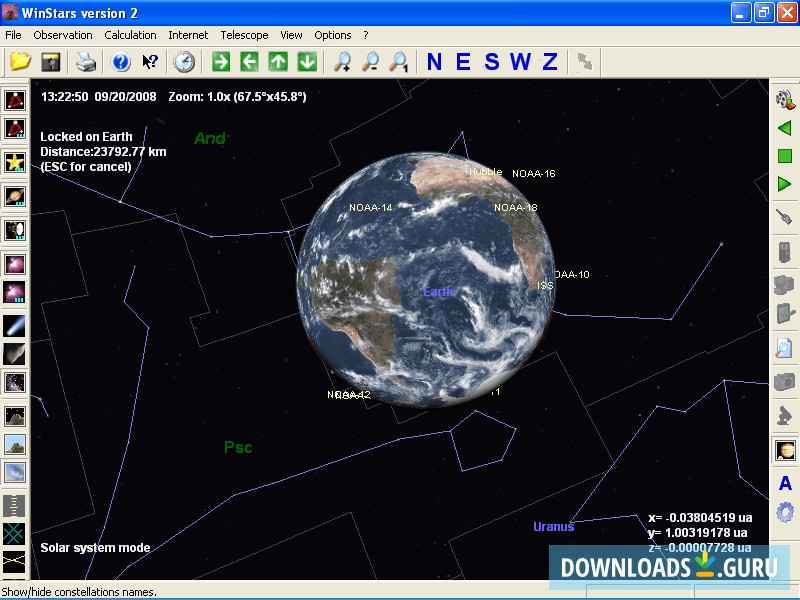The height and width of the screenshot is (600, 800).
Task: Click the greyed phone device icon
Action: pyautogui.click(x=785, y=252)
